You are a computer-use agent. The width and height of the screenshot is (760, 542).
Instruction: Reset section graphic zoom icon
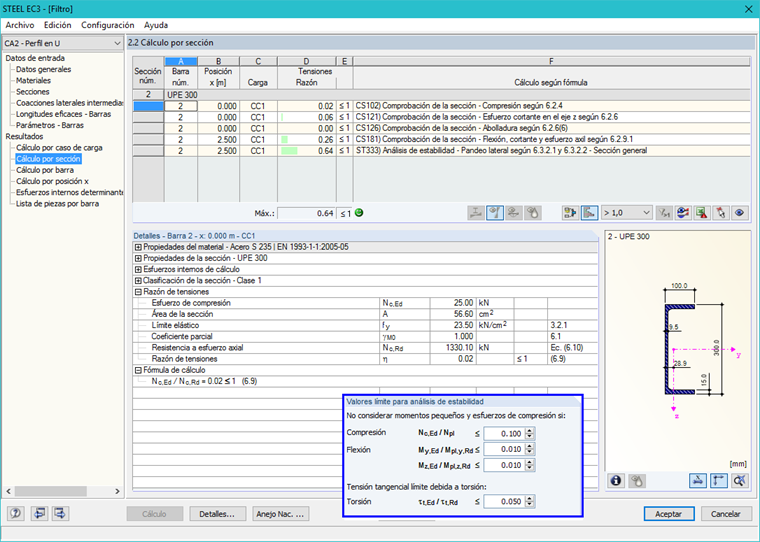pyautogui.click(x=739, y=480)
